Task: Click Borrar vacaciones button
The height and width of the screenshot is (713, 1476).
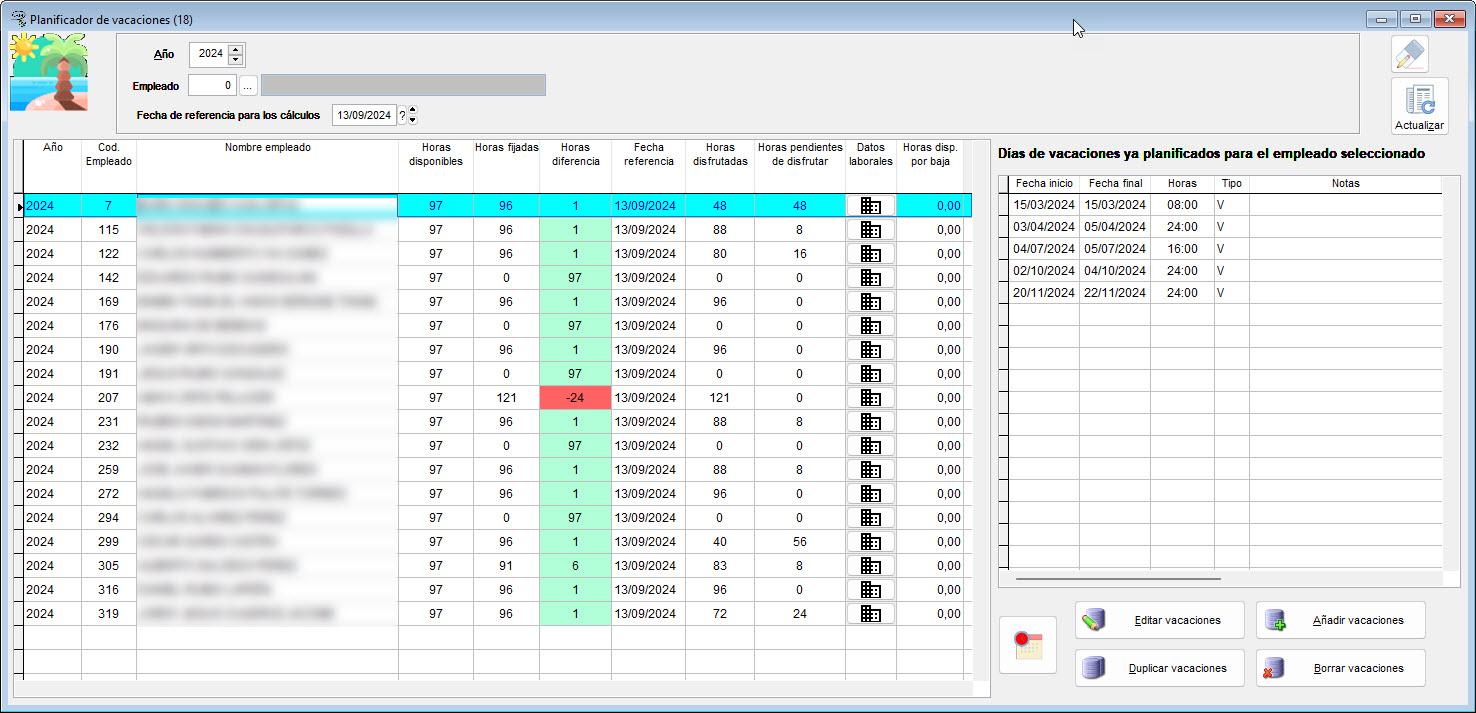Action: pos(1341,668)
